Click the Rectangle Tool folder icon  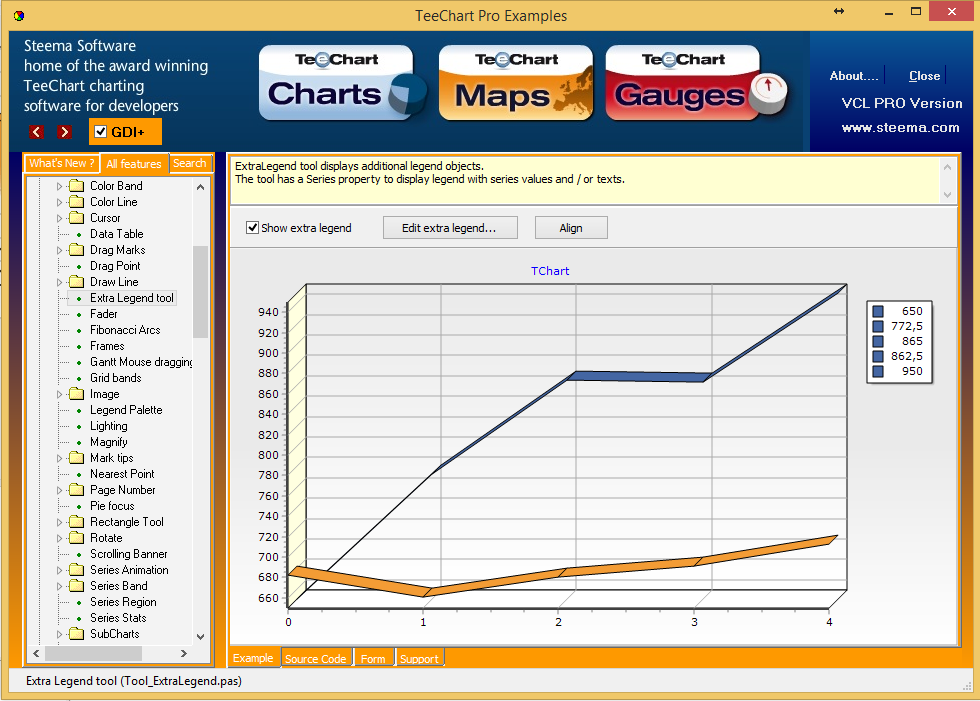click(x=76, y=522)
